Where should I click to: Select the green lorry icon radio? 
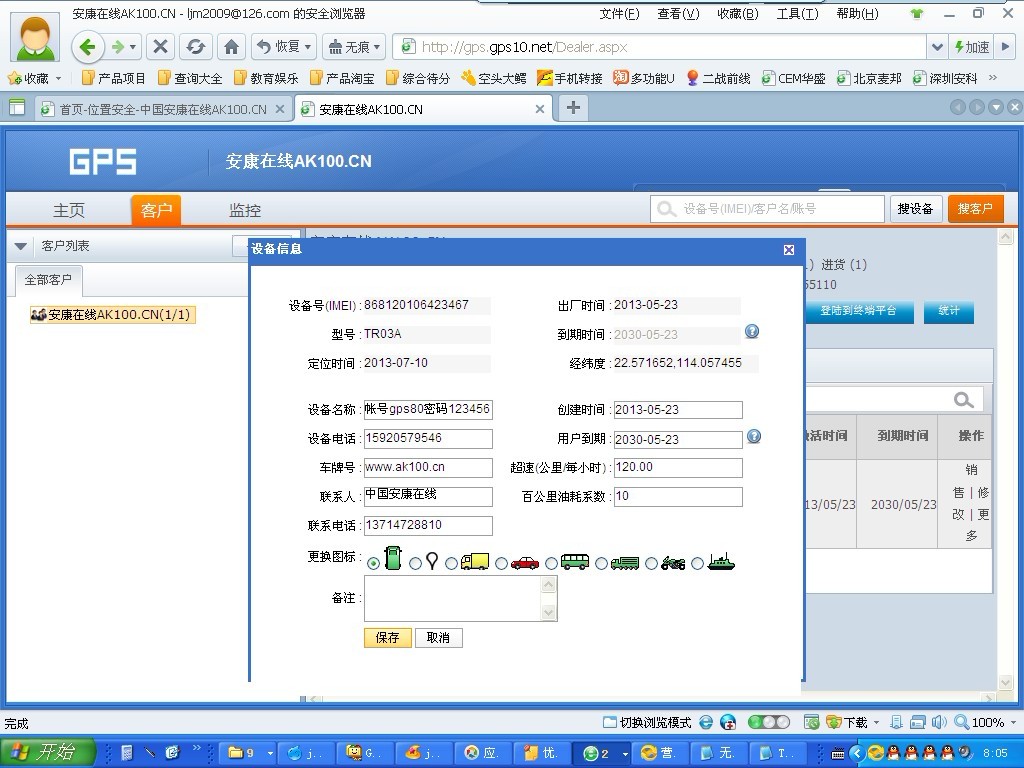click(601, 563)
